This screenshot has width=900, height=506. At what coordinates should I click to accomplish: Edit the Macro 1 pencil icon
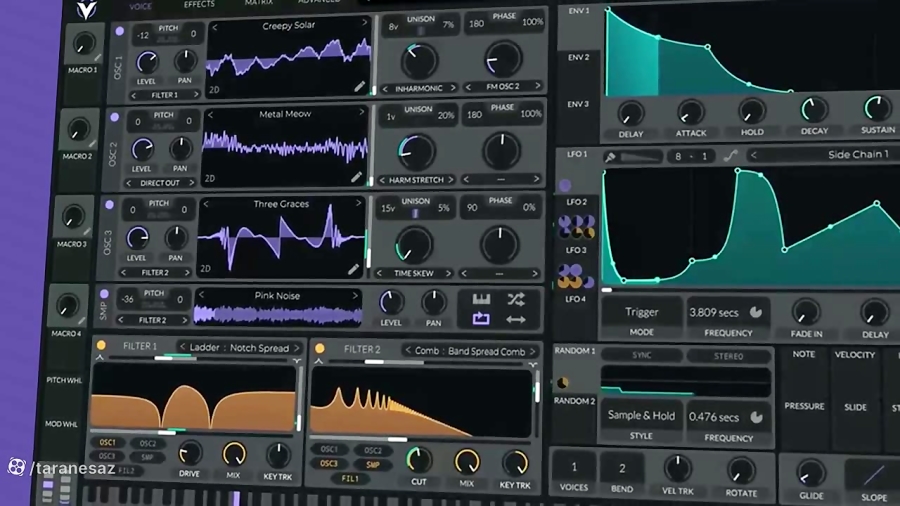98,57
